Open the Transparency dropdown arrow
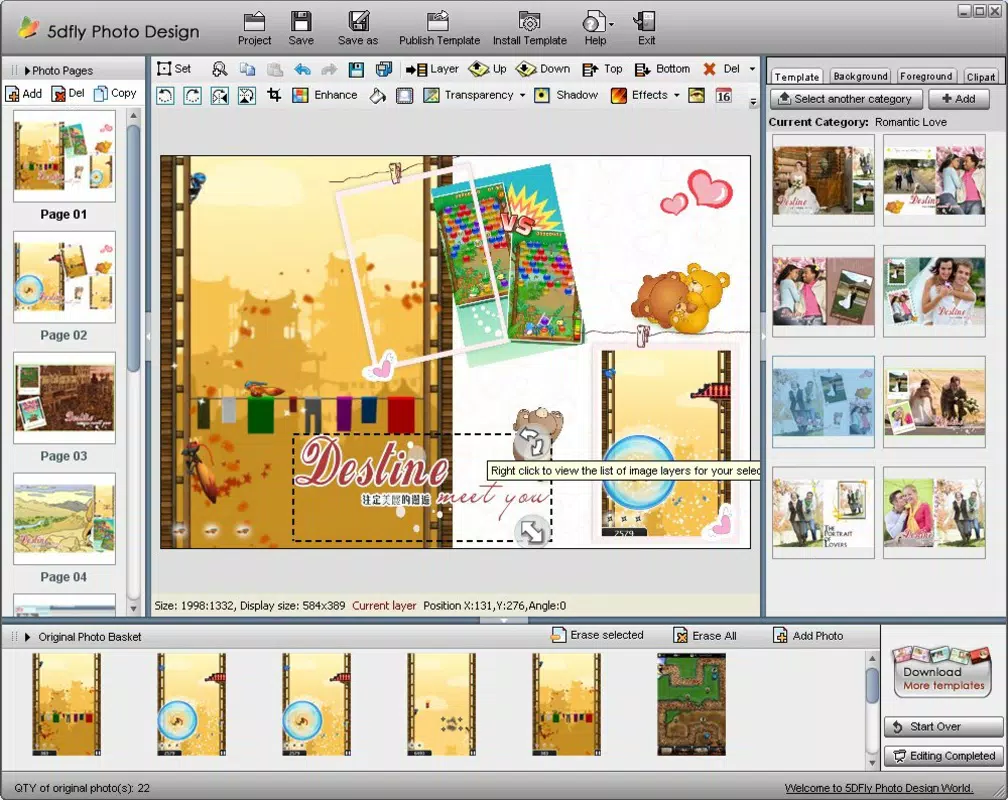 click(523, 95)
